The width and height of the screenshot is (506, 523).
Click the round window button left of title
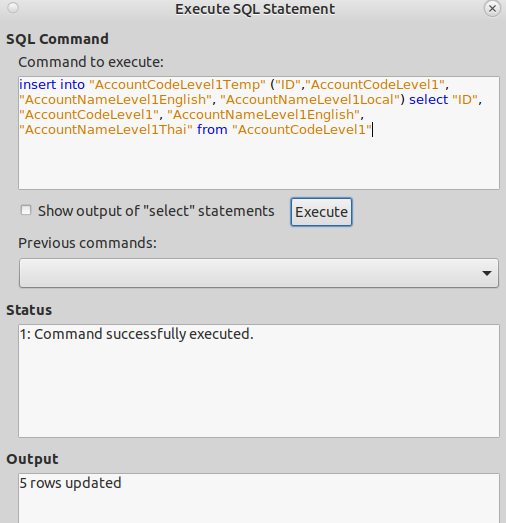coord(13,8)
